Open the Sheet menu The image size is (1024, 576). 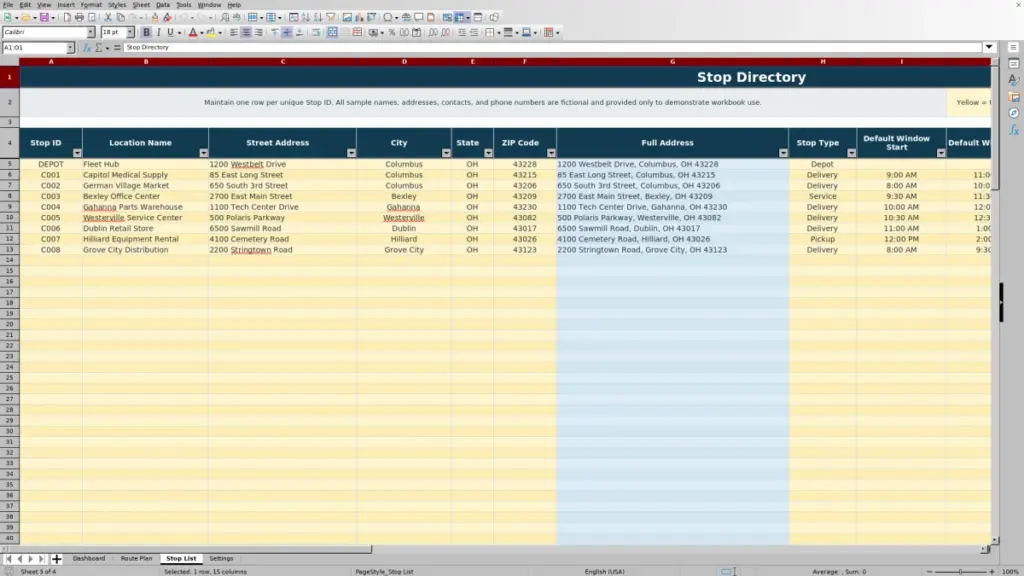[x=141, y=5]
